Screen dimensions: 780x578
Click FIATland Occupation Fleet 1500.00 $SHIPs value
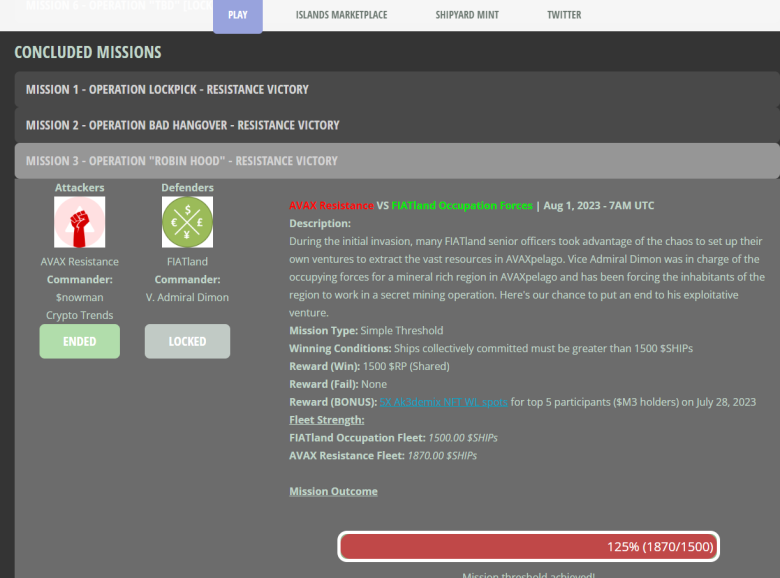click(463, 438)
